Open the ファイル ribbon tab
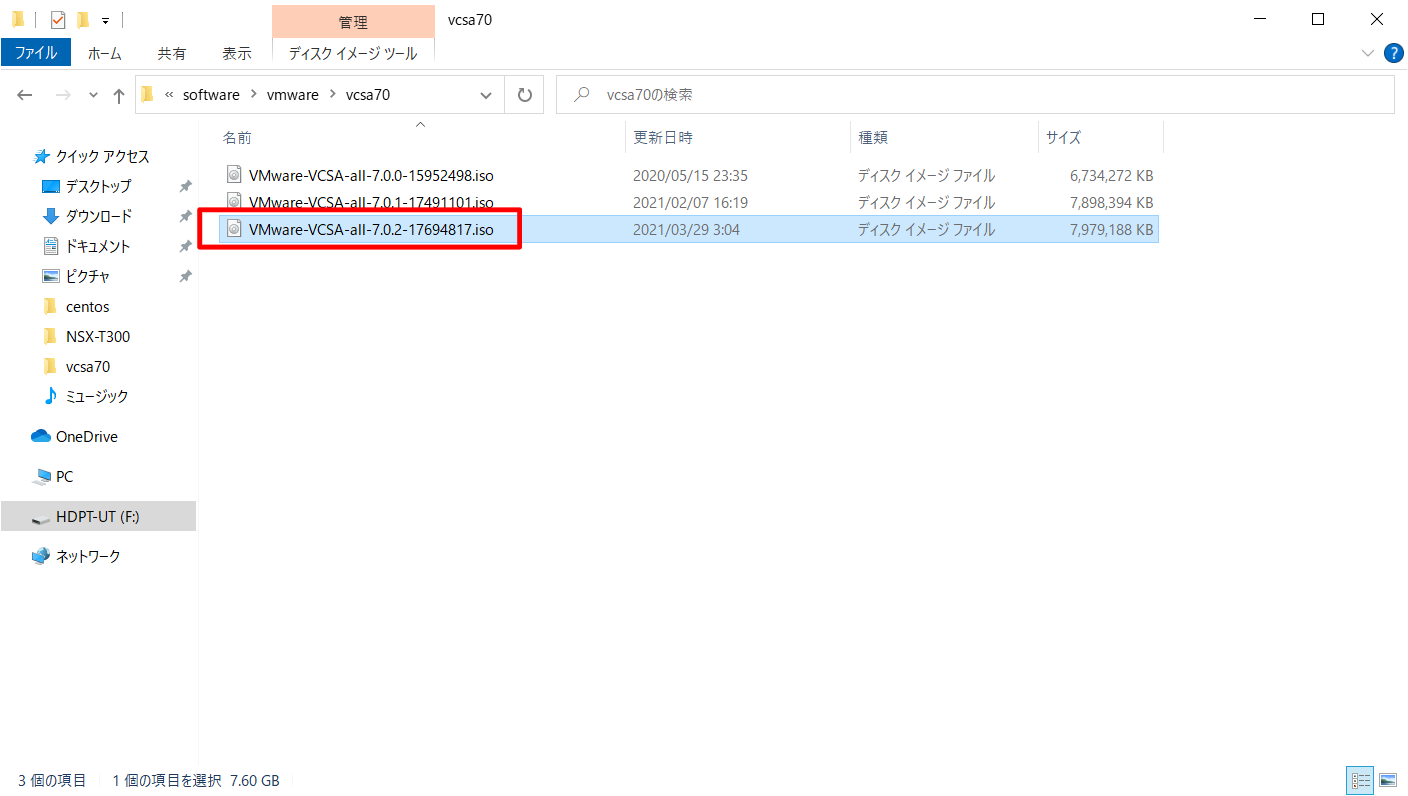Screen dimensions: 1408x796 (x=36, y=53)
